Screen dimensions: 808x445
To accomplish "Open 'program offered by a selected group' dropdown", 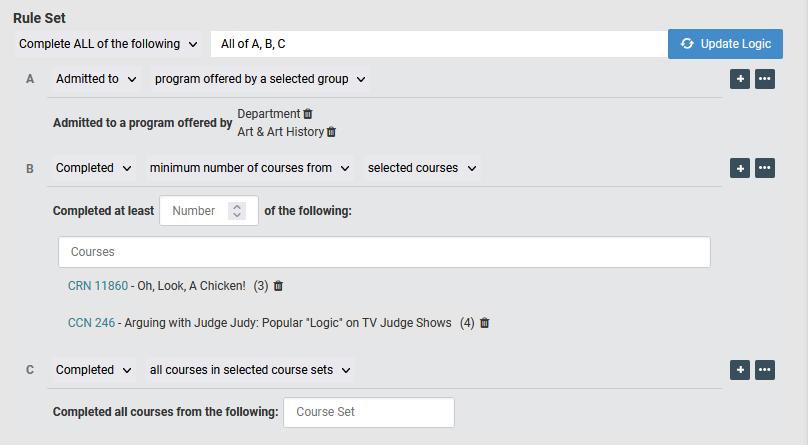I will pyautogui.click(x=260, y=79).
